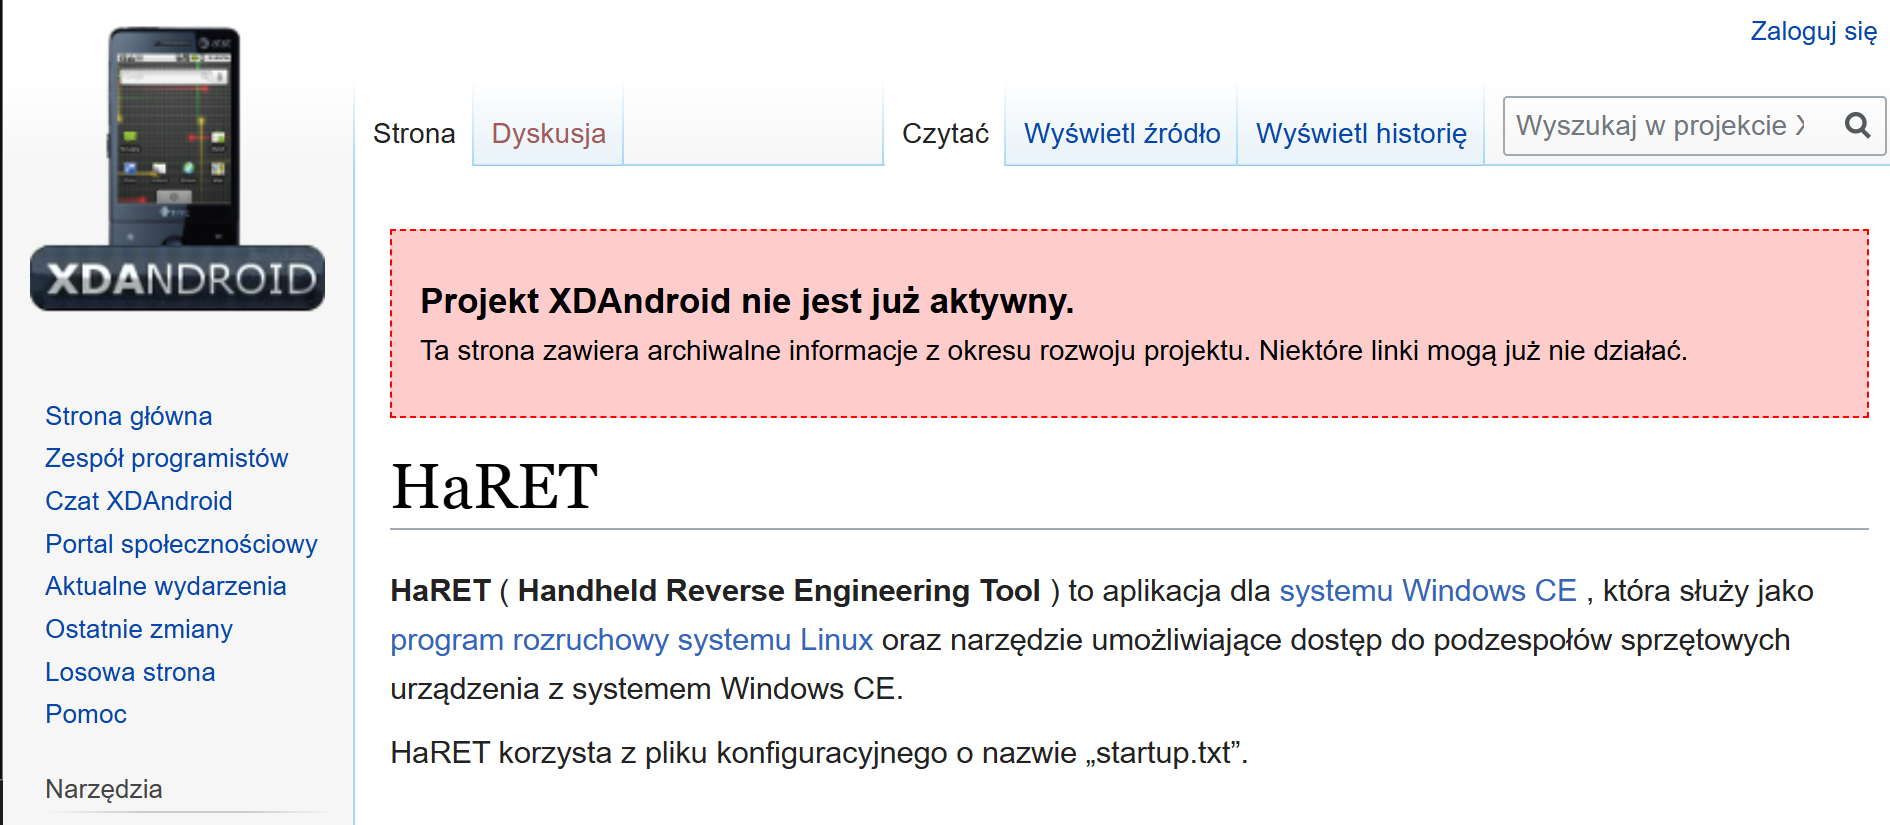Switch to the Strona tab
Viewport: 1890px width, 825px height.
tap(414, 134)
